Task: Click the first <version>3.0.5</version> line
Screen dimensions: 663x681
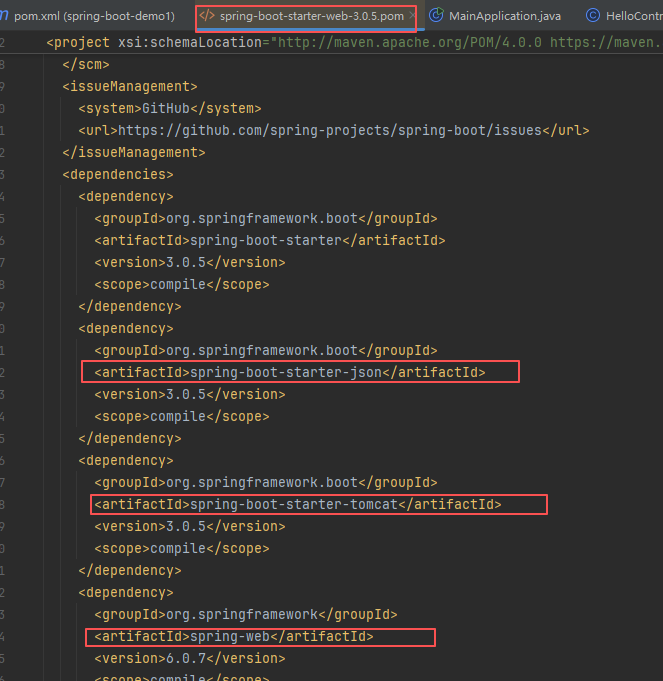Action: (x=190, y=262)
